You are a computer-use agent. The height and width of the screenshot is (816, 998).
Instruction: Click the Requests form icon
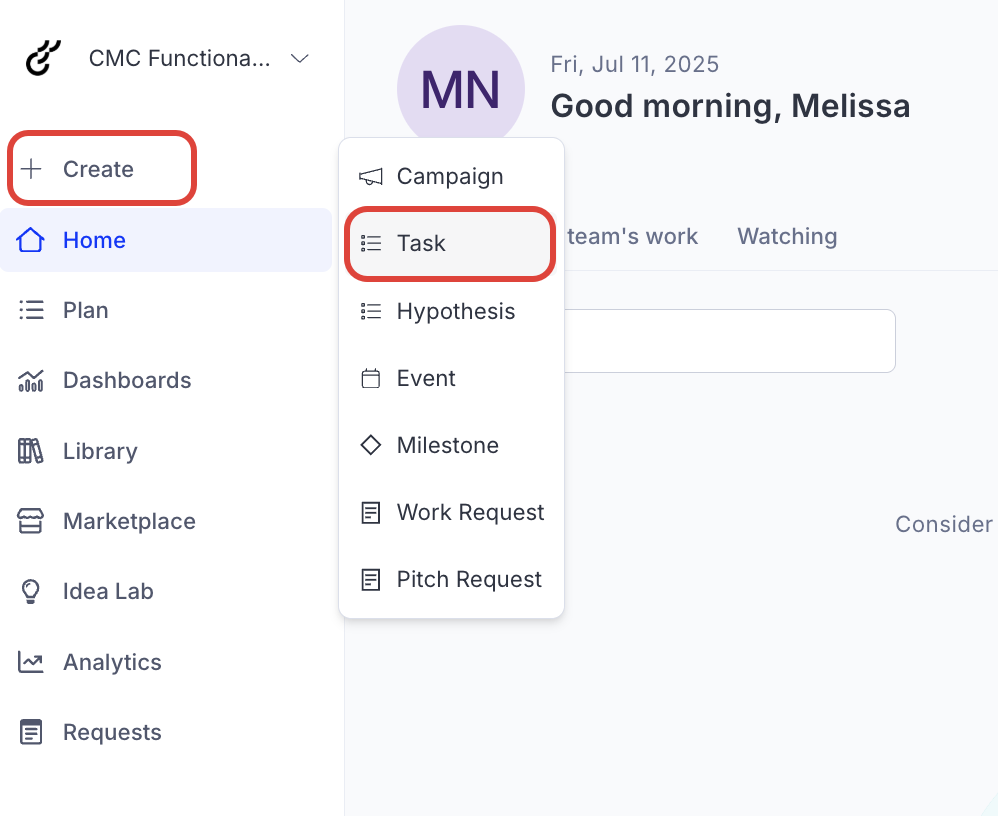(x=31, y=732)
